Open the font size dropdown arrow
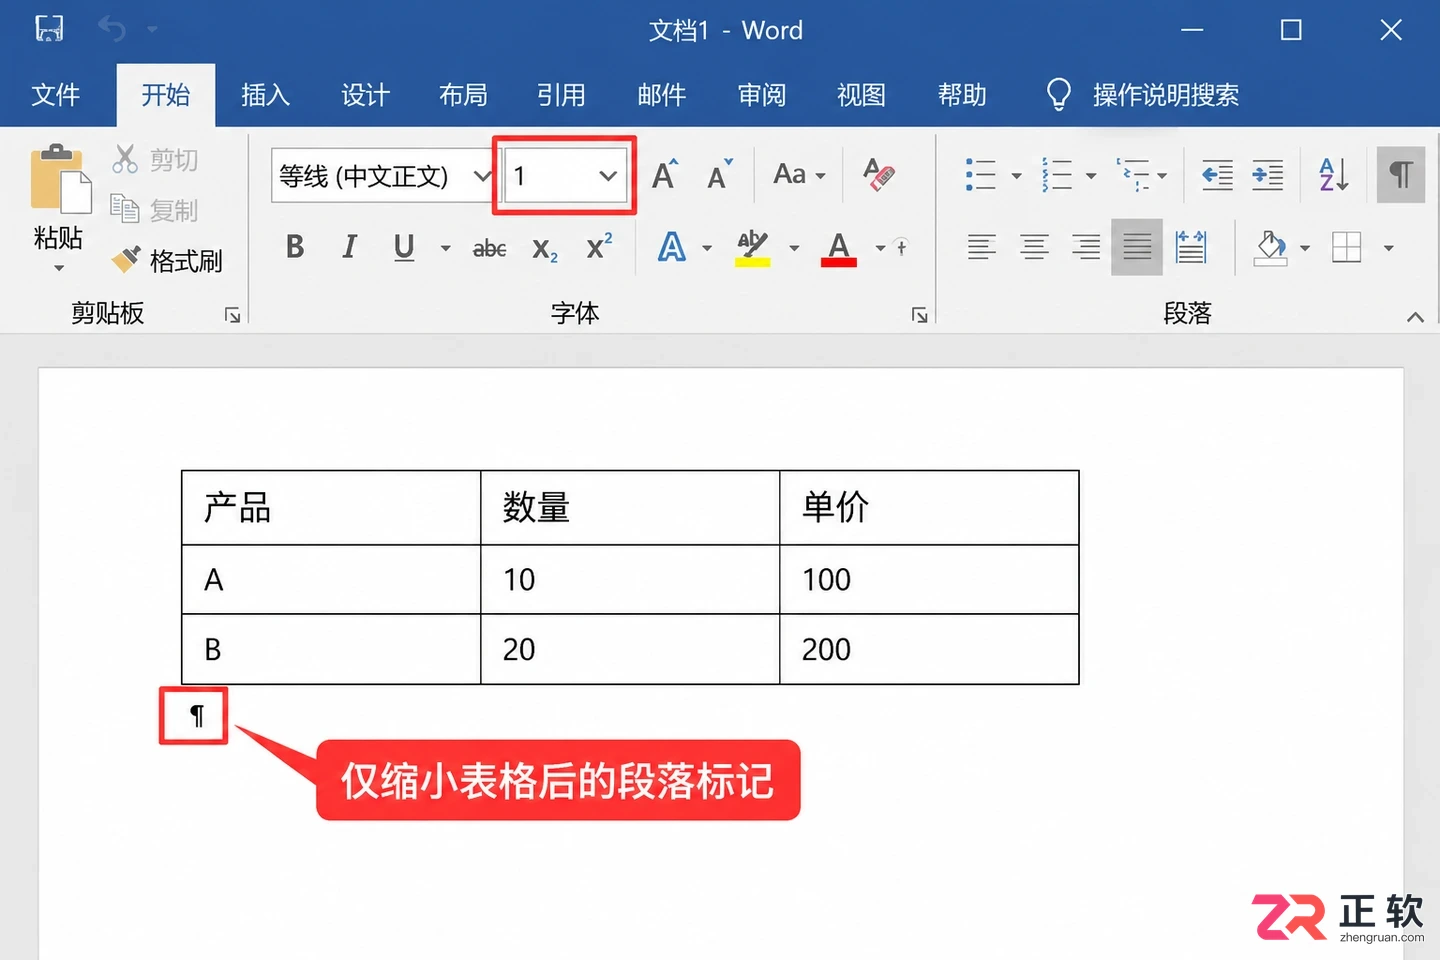Image resolution: width=1440 pixels, height=960 pixels. [608, 176]
